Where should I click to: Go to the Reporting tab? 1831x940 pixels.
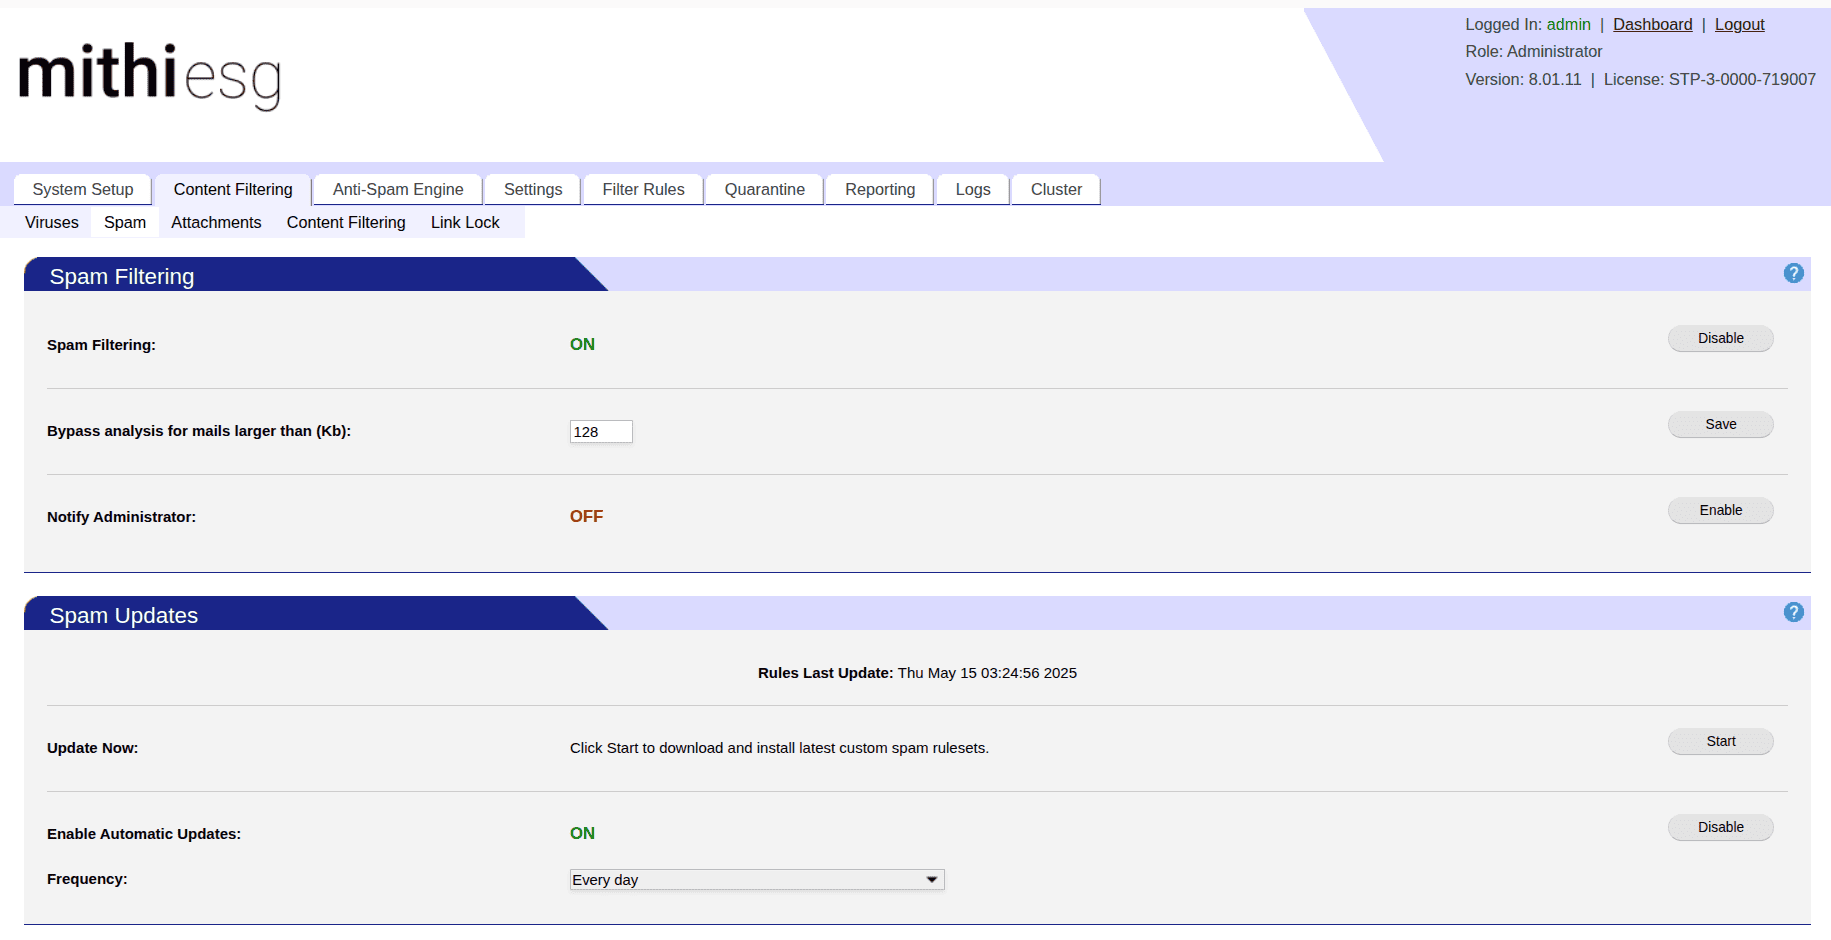coord(879,189)
